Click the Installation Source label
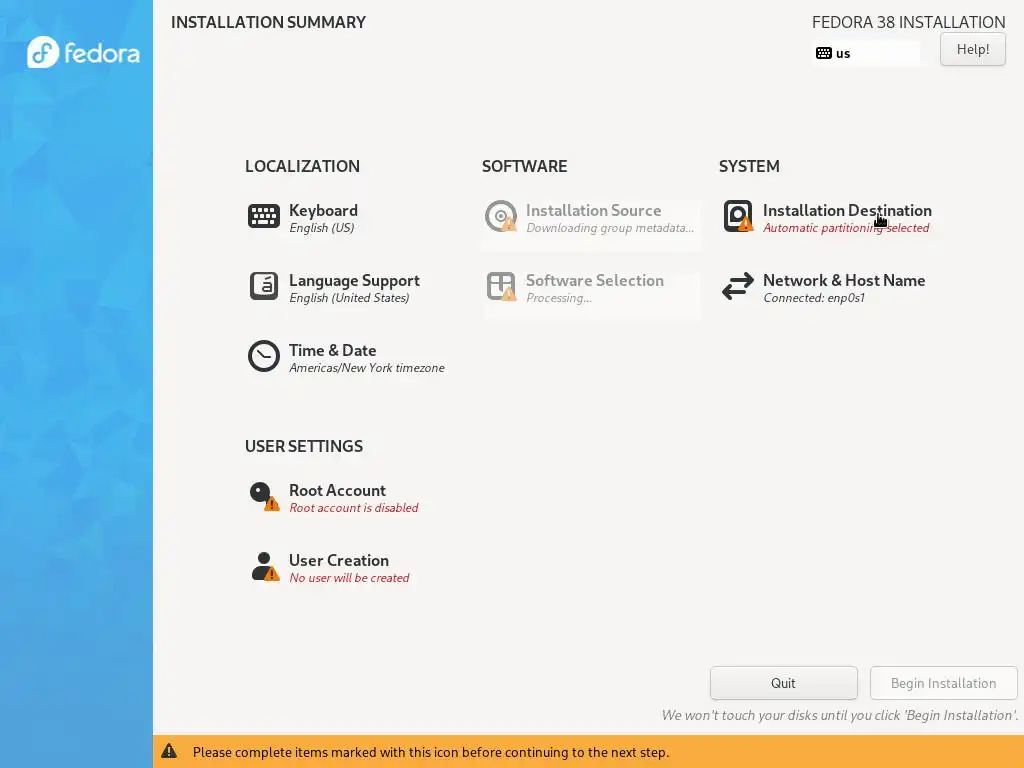 pyautogui.click(x=594, y=210)
